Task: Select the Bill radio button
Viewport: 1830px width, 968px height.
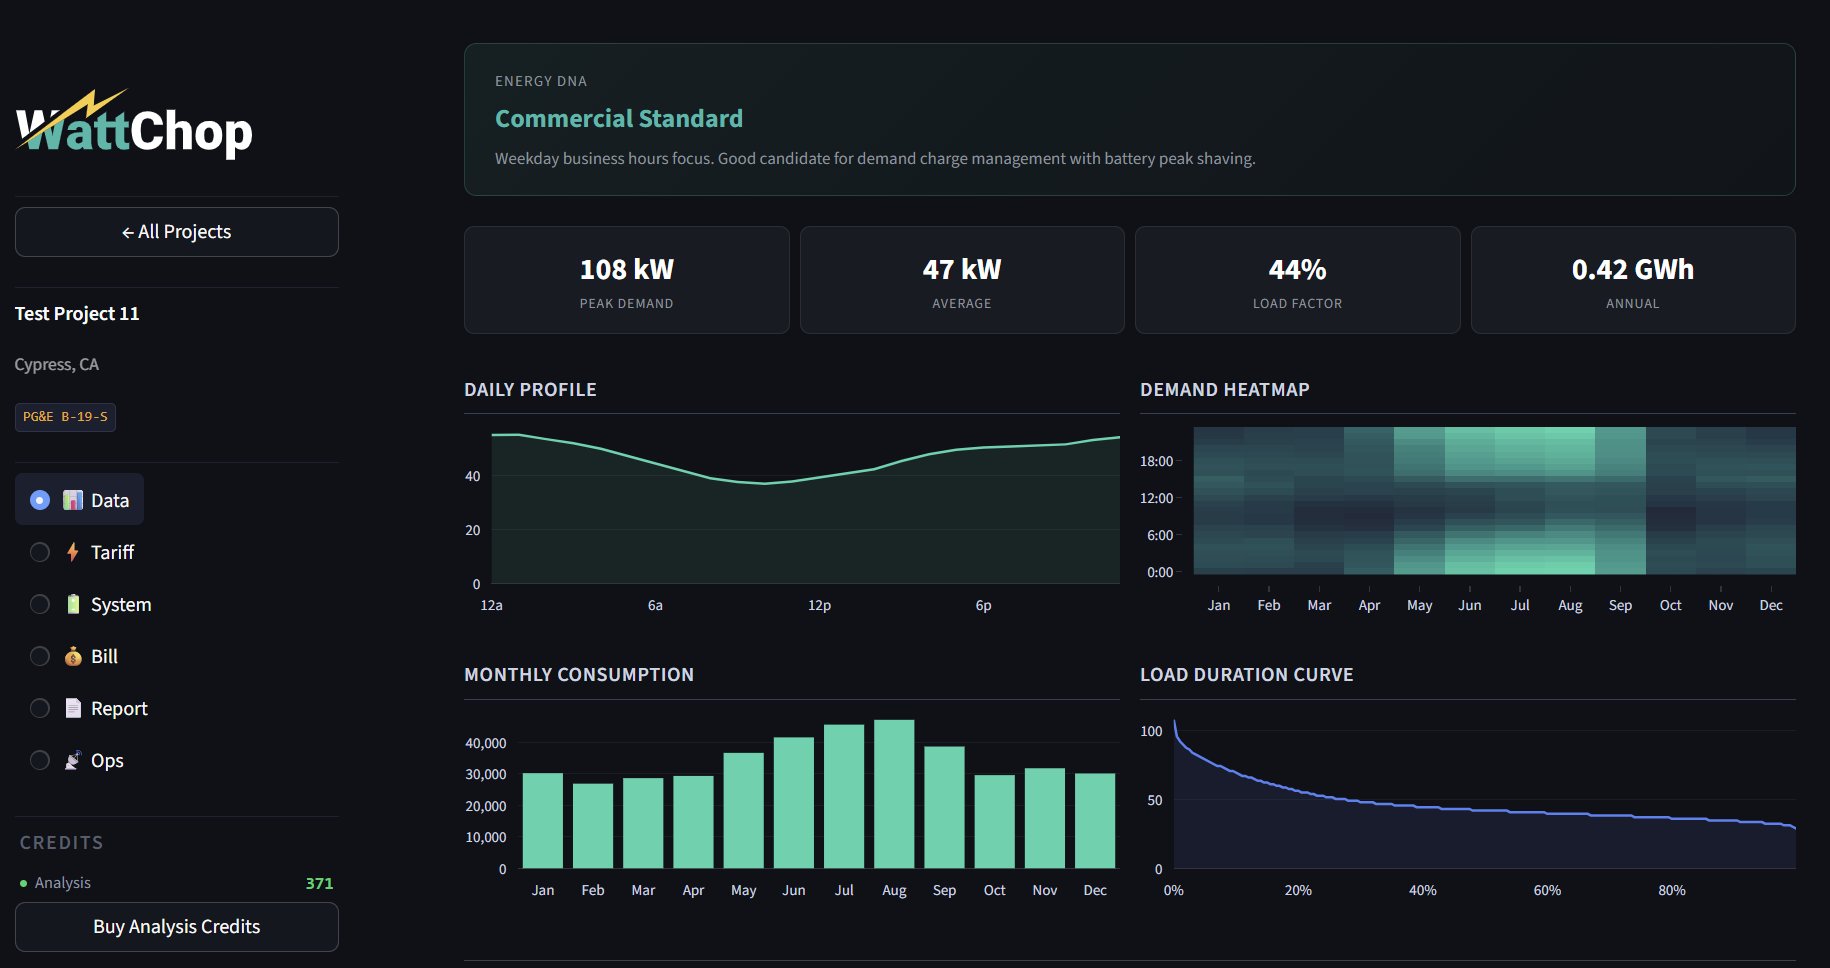Action: click(40, 656)
